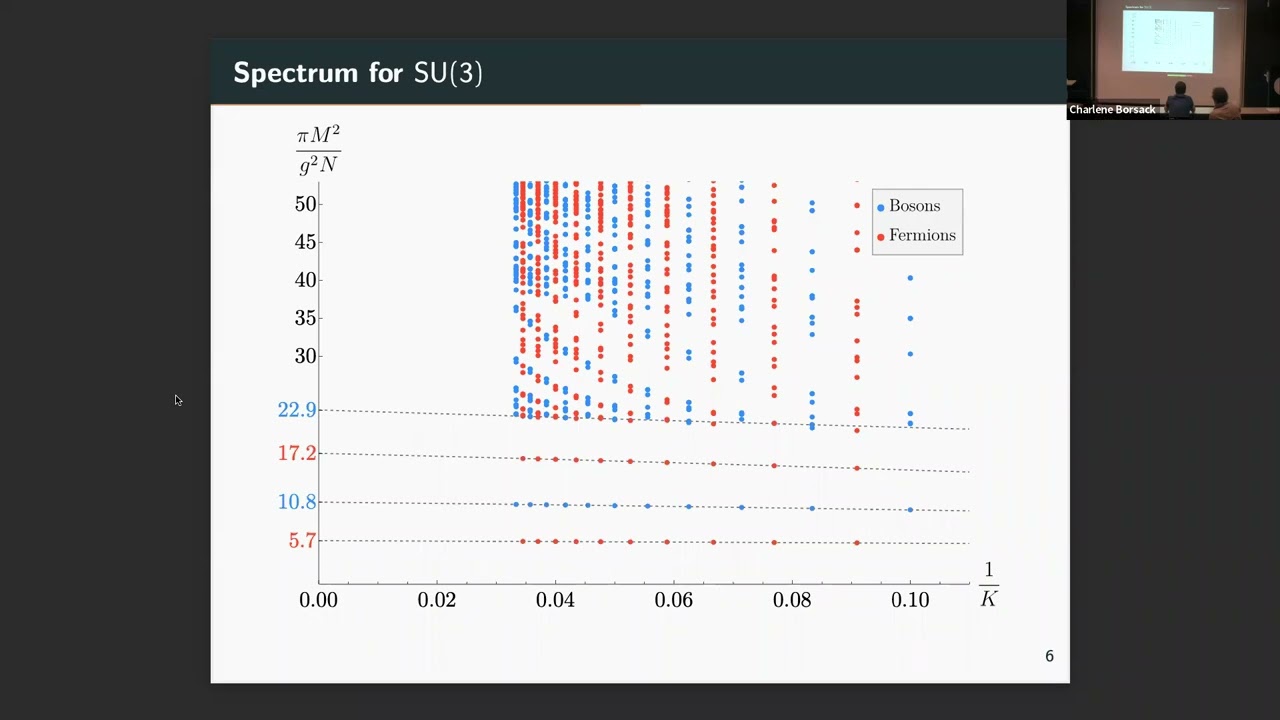This screenshot has width=1280, height=720.
Task: Click the x-axis tick label 0.04
Action: [555, 600]
